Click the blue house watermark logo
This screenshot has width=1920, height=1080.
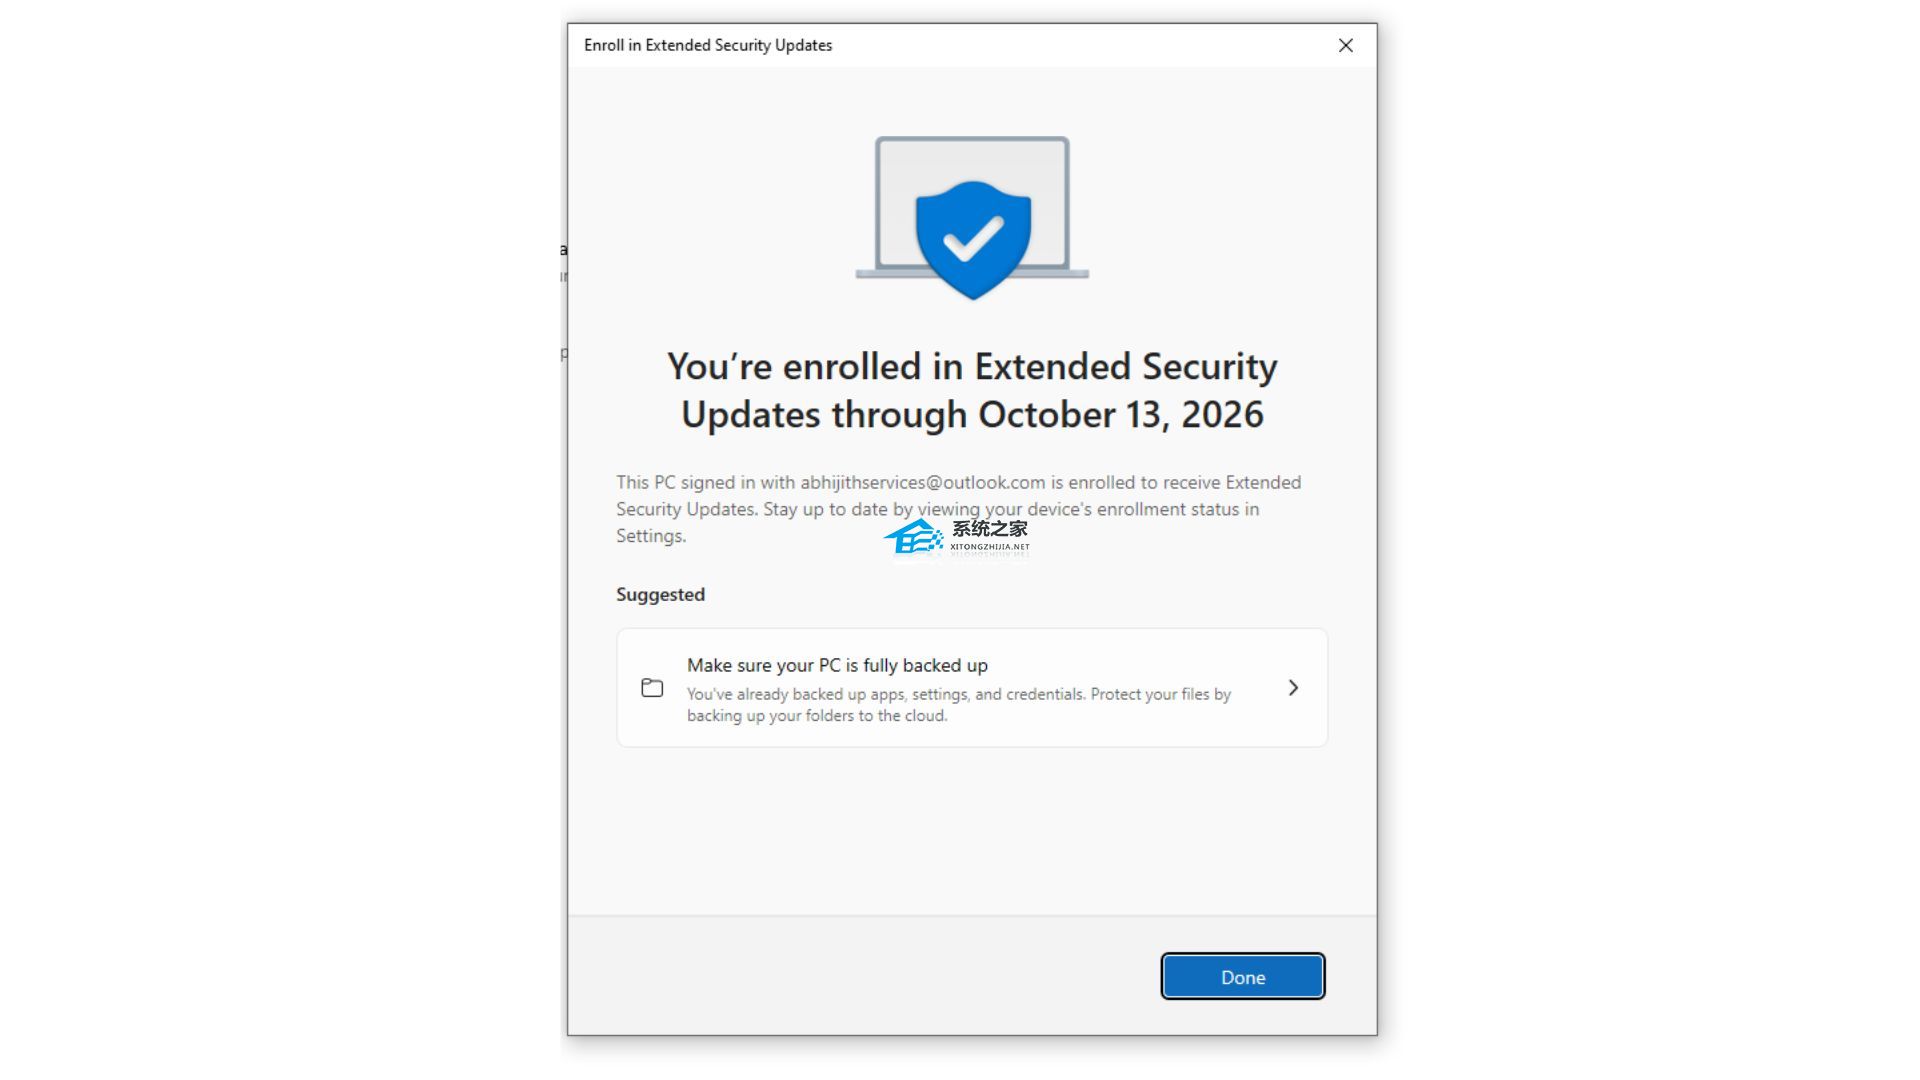pyautogui.click(x=913, y=539)
